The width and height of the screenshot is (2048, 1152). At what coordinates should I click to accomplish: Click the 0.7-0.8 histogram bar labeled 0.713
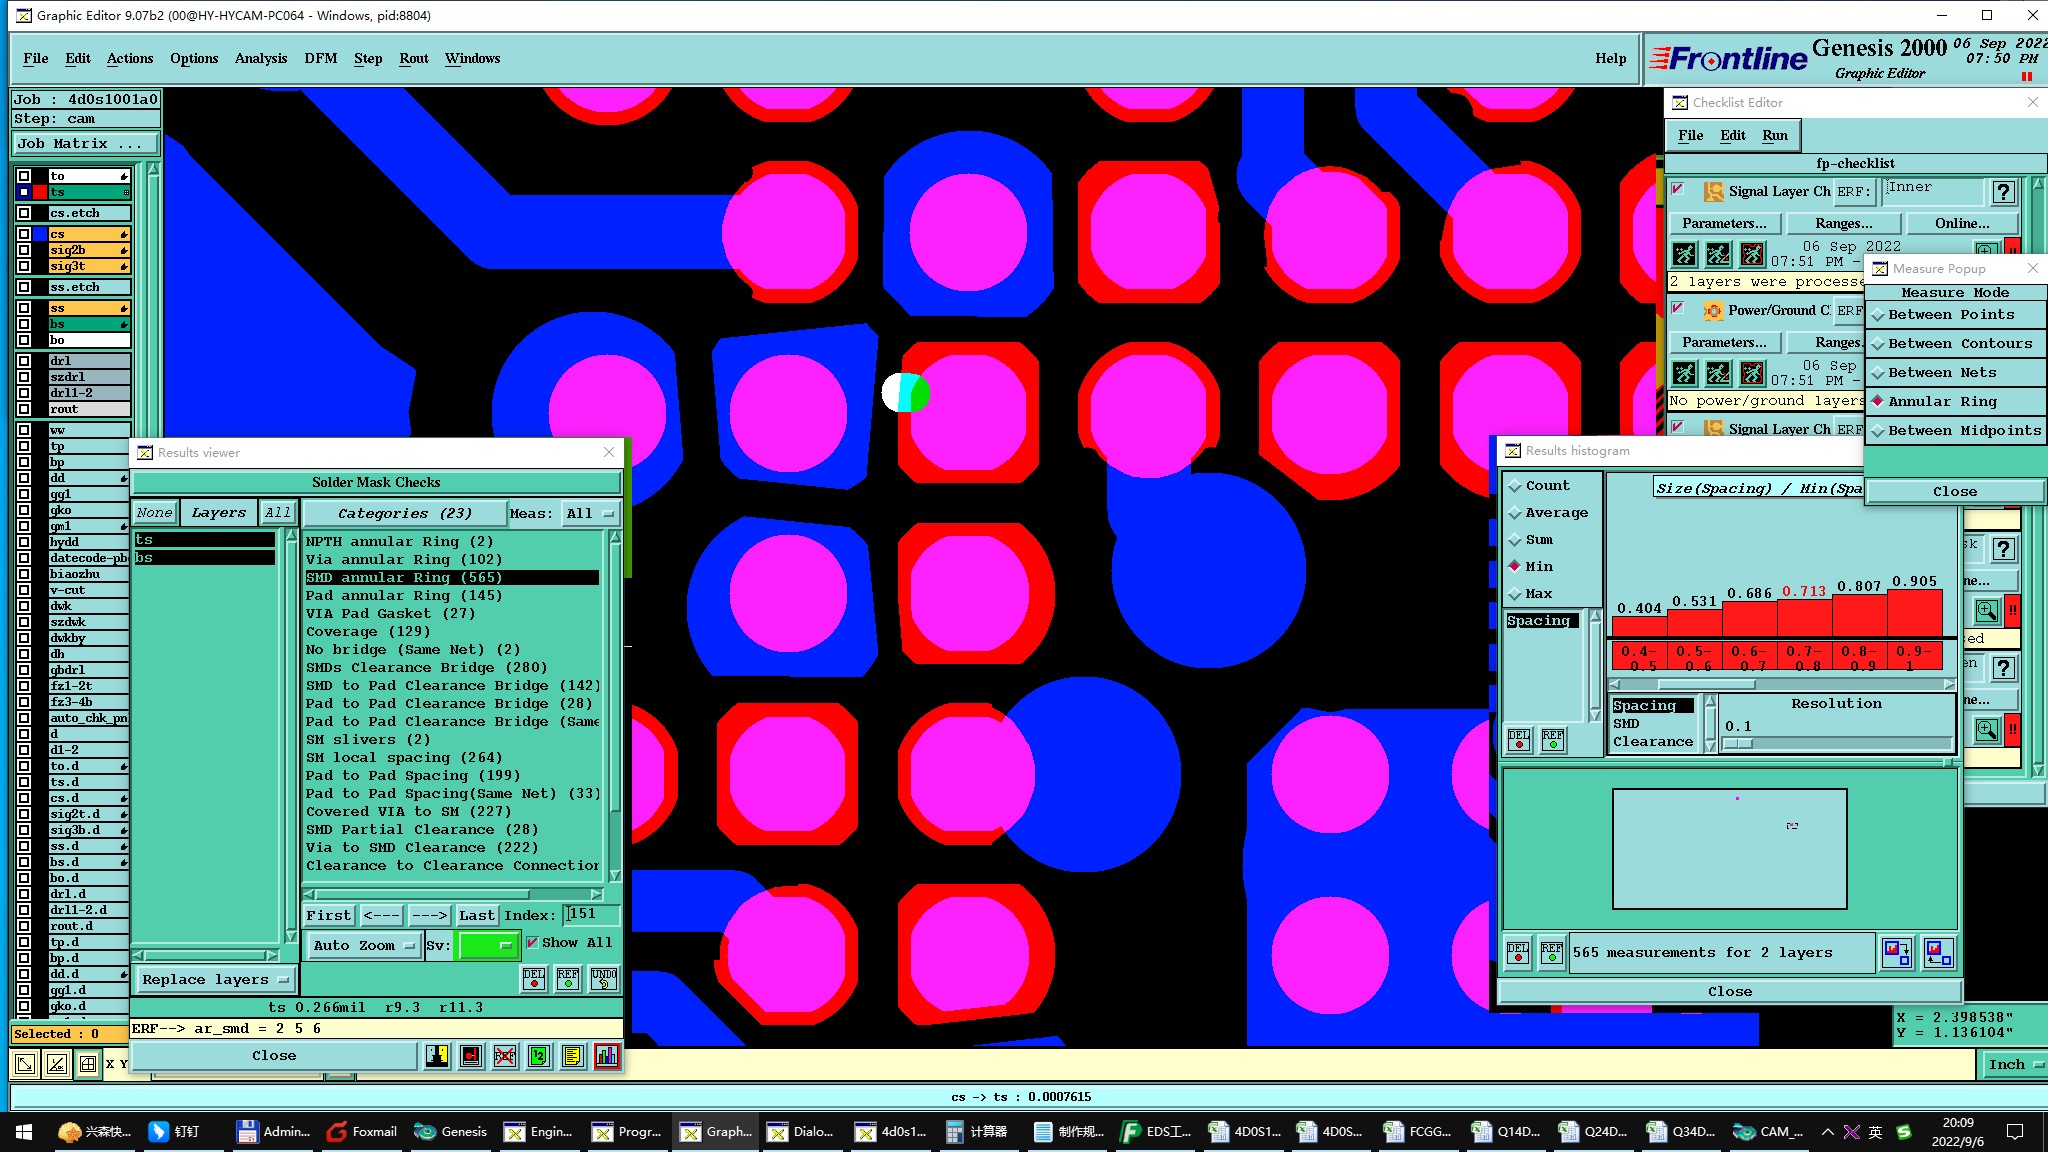point(1804,617)
